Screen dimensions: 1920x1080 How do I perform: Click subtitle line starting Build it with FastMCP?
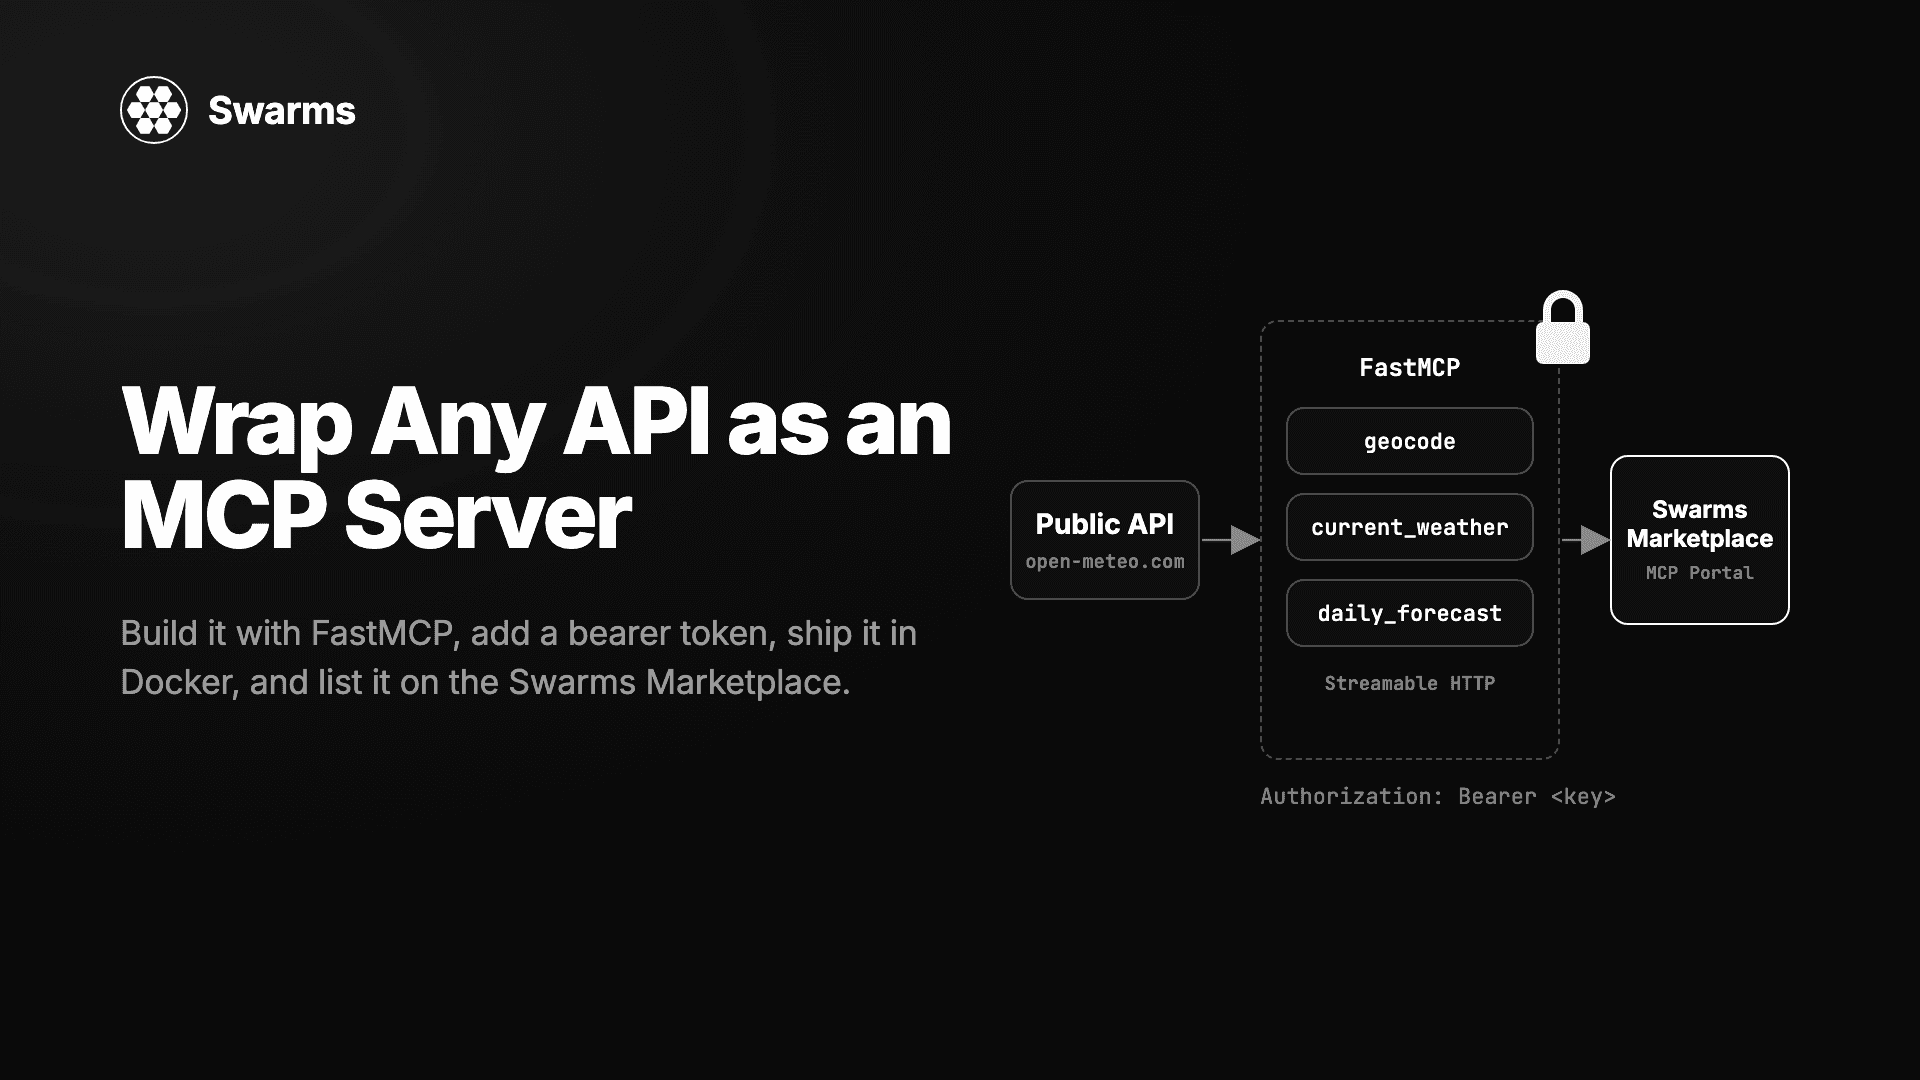(518, 634)
